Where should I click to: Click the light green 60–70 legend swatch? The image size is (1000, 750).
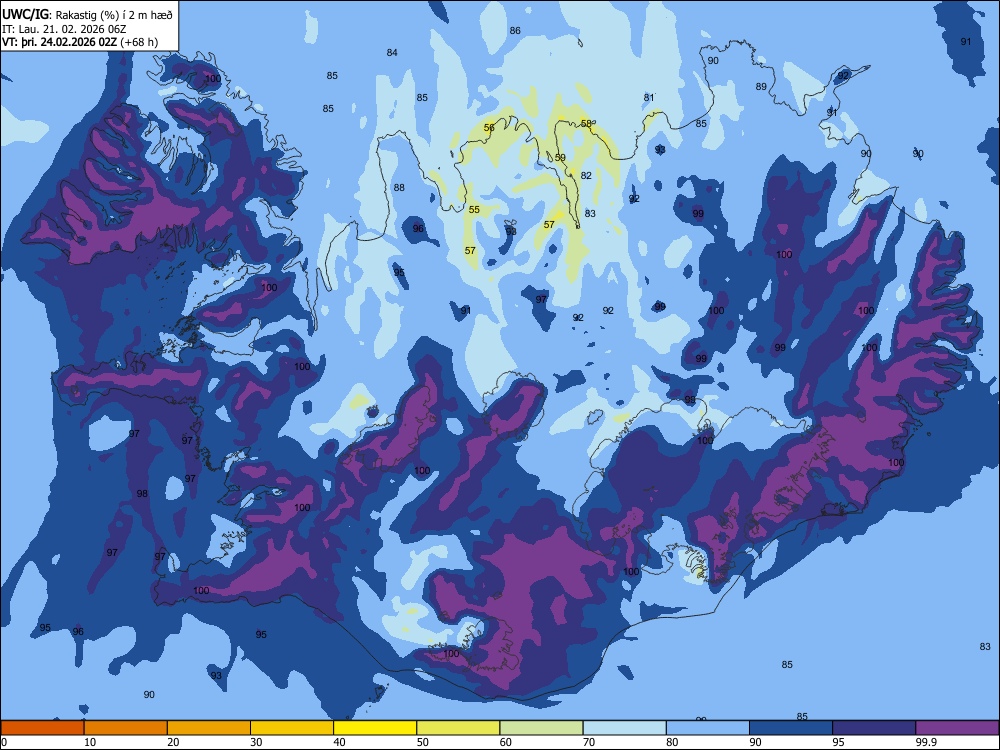[x=541, y=728]
